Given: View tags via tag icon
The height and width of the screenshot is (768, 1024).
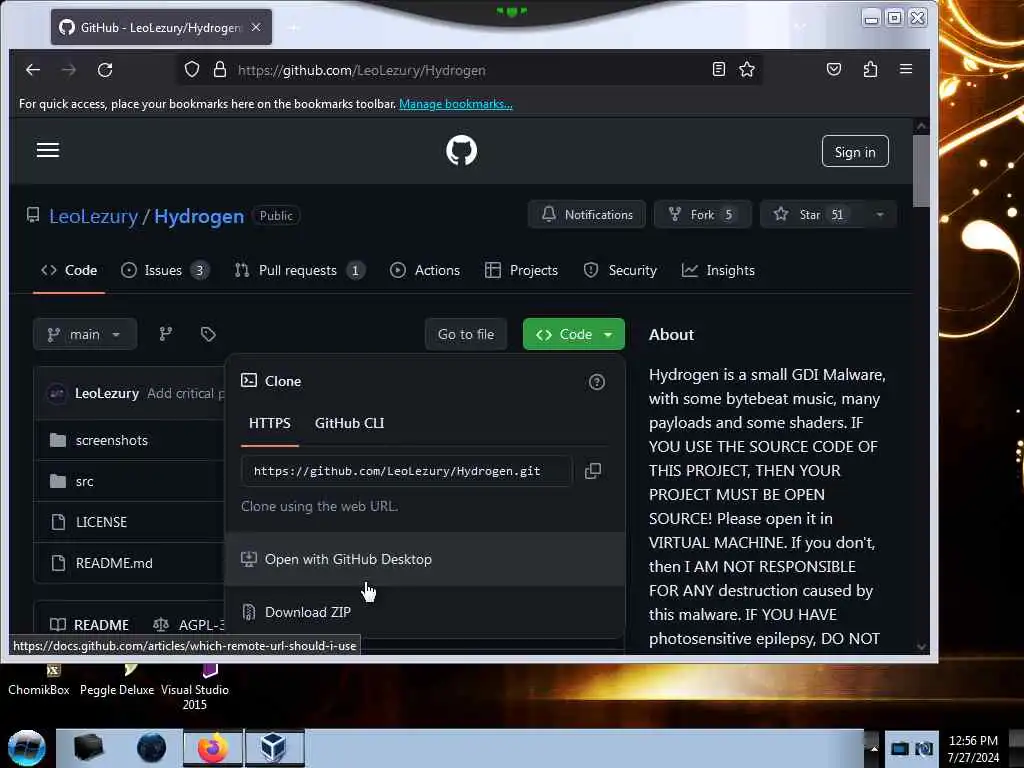Looking at the screenshot, I should (x=208, y=334).
